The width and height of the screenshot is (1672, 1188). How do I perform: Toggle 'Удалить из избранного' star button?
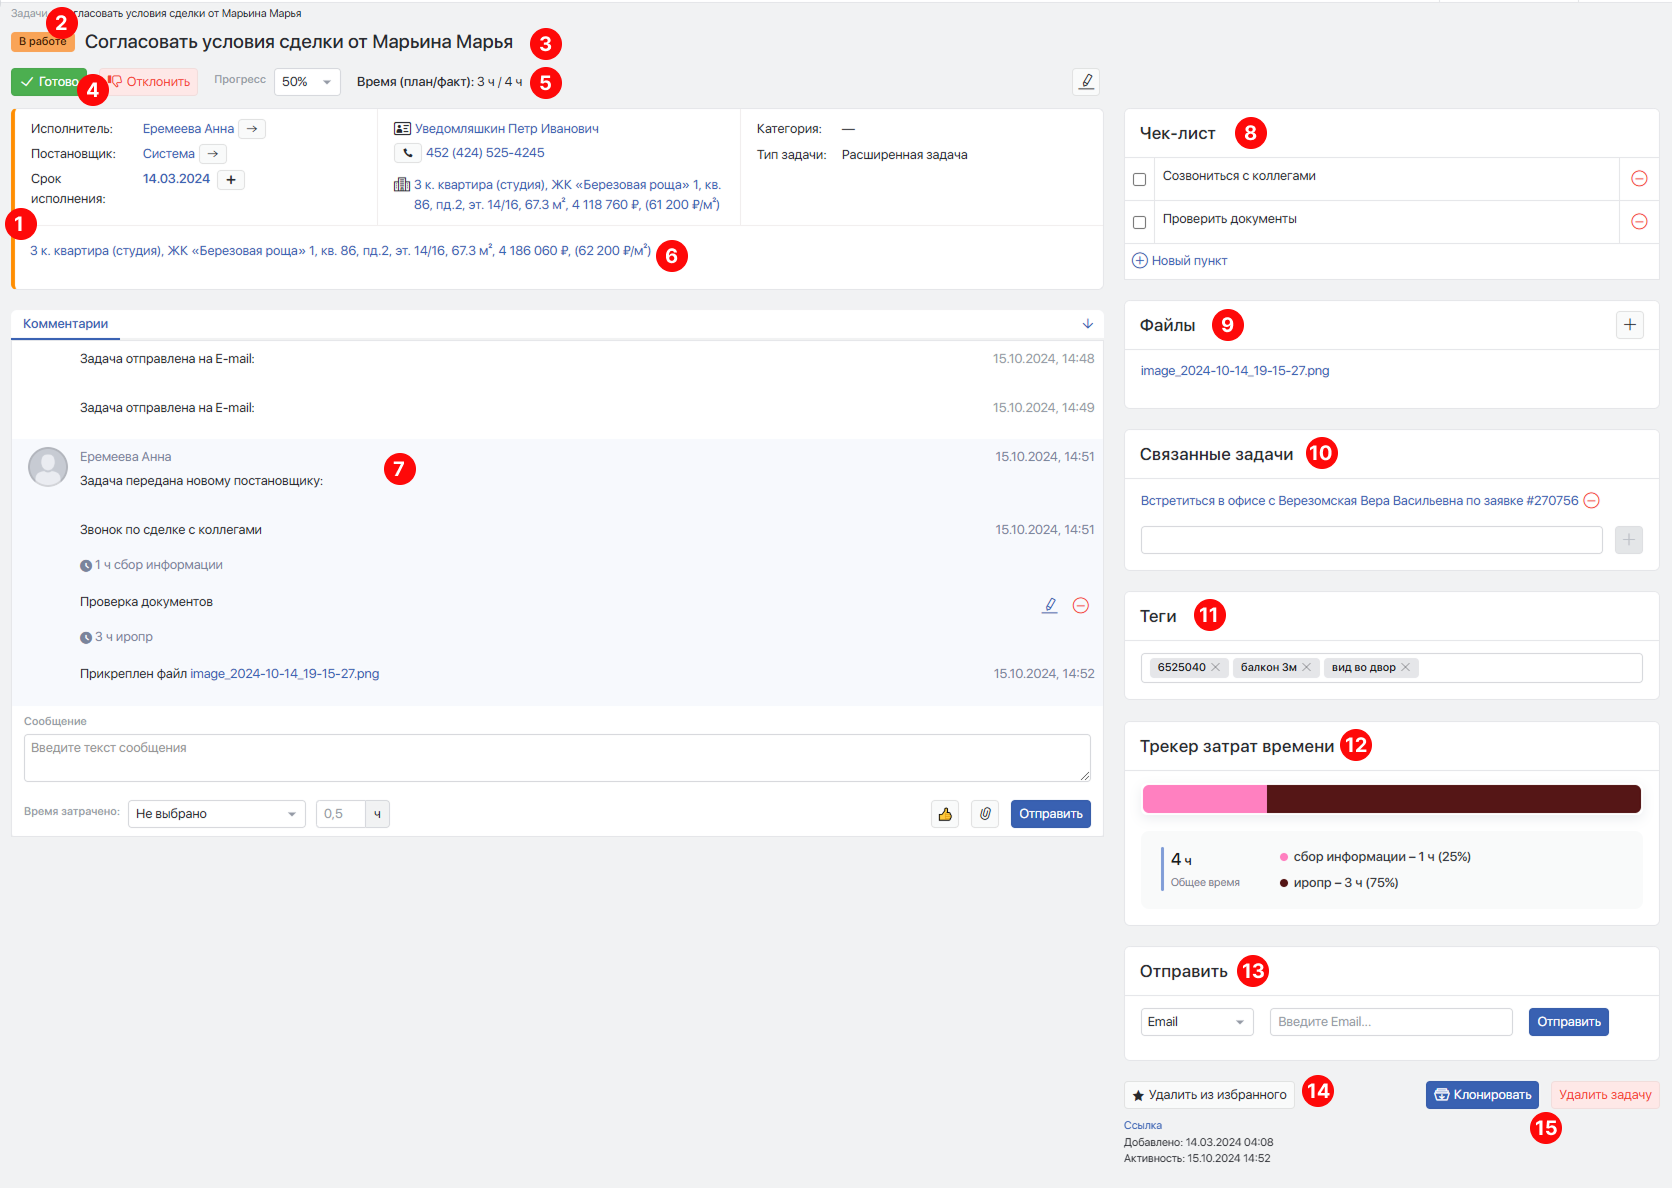coord(1209,1095)
